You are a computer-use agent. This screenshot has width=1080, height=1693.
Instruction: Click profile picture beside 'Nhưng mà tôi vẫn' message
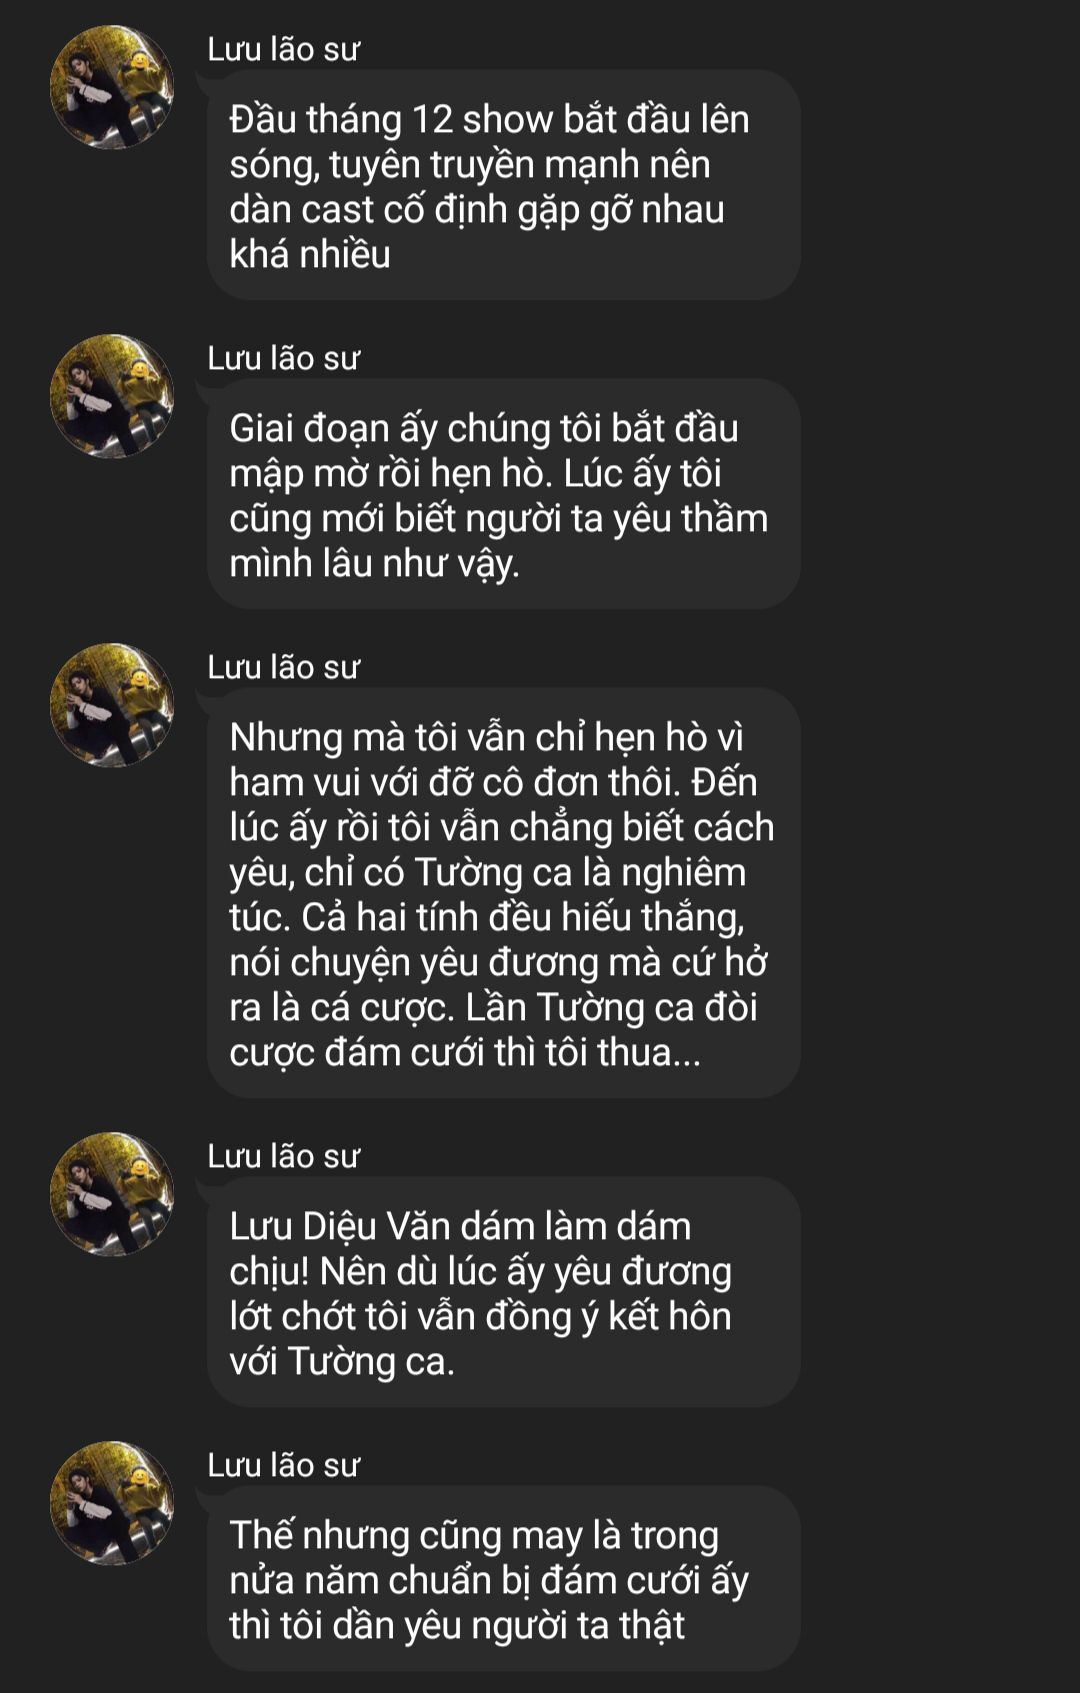point(112,705)
